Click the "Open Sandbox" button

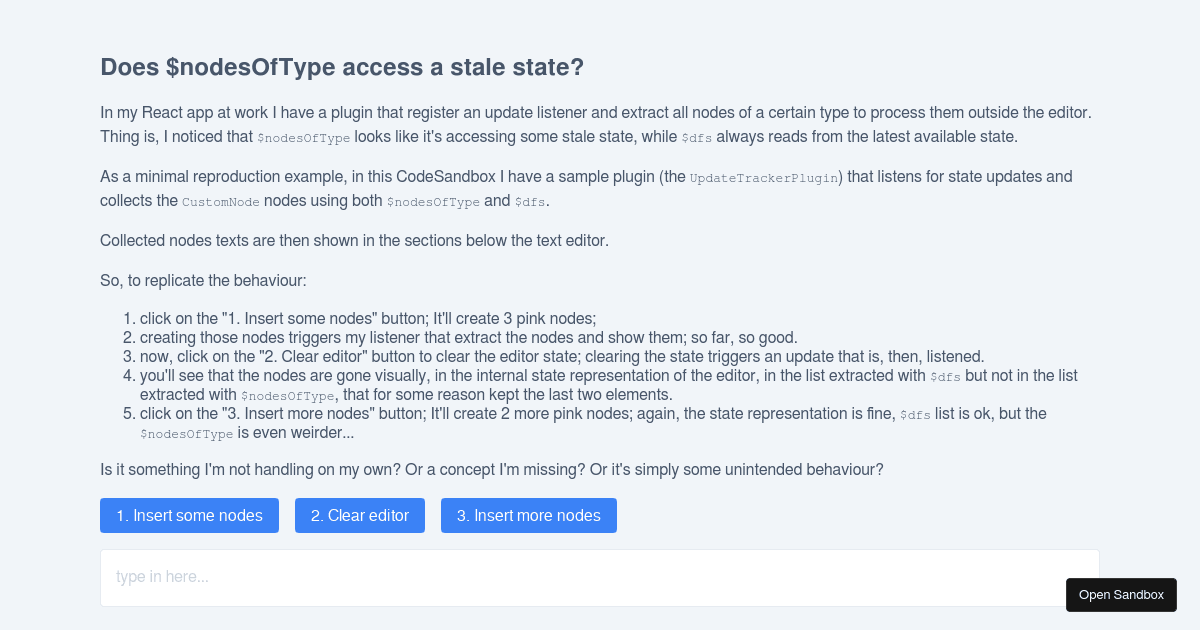tap(1121, 594)
